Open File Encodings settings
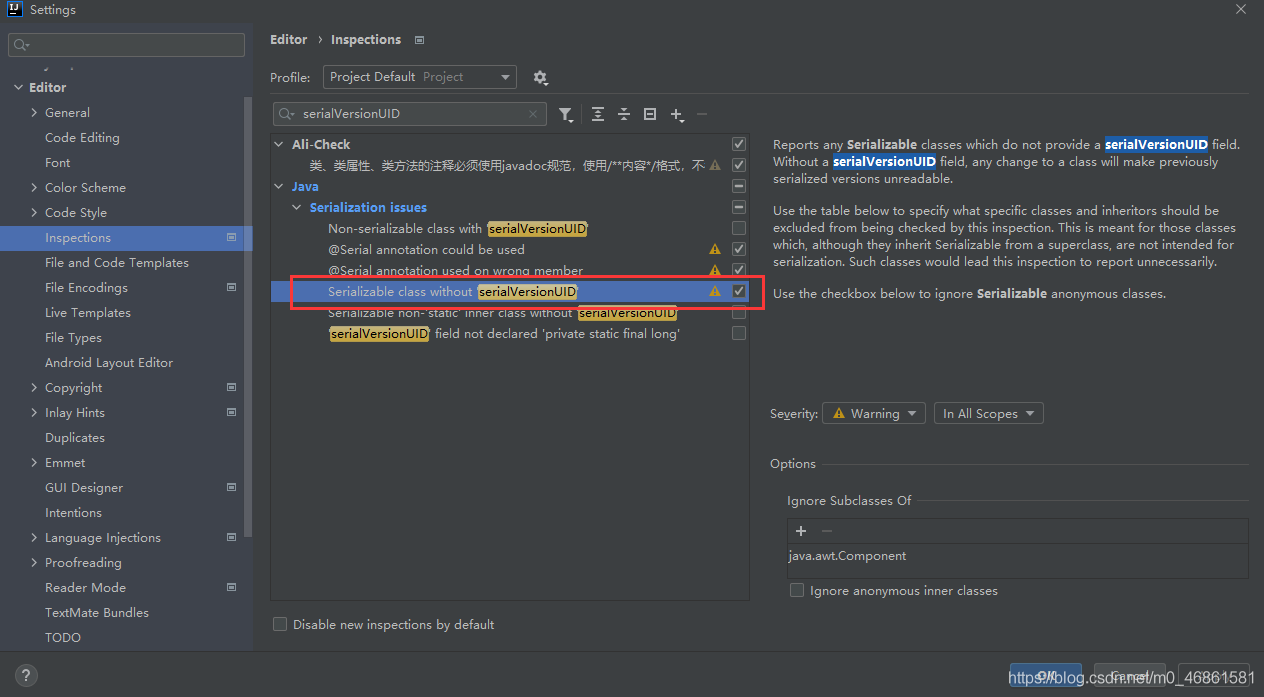Image resolution: width=1264 pixels, height=697 pixels. coord(86,288)
